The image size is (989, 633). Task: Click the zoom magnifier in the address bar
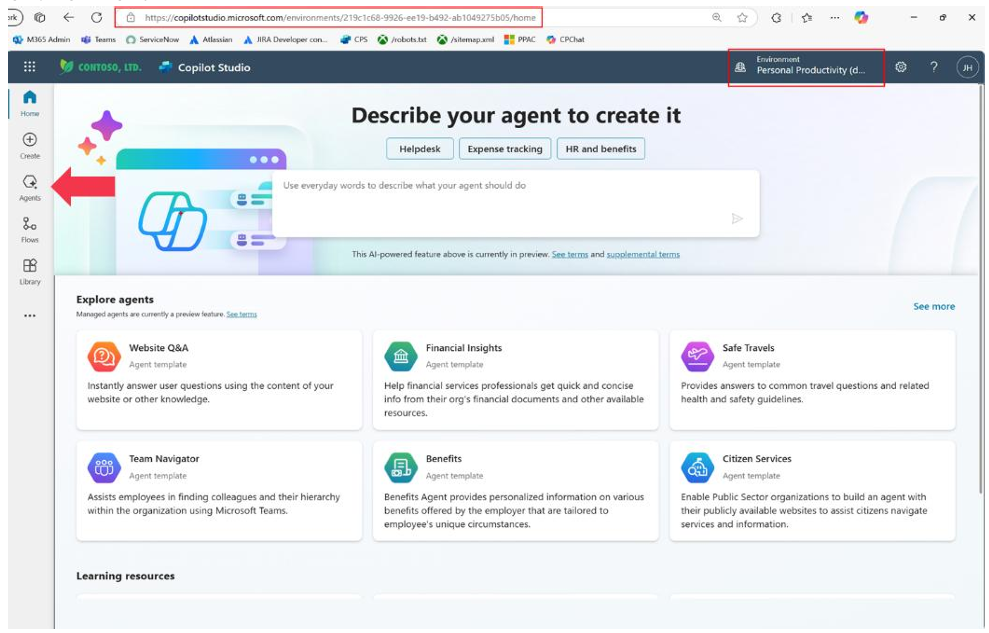coord(717,18)
